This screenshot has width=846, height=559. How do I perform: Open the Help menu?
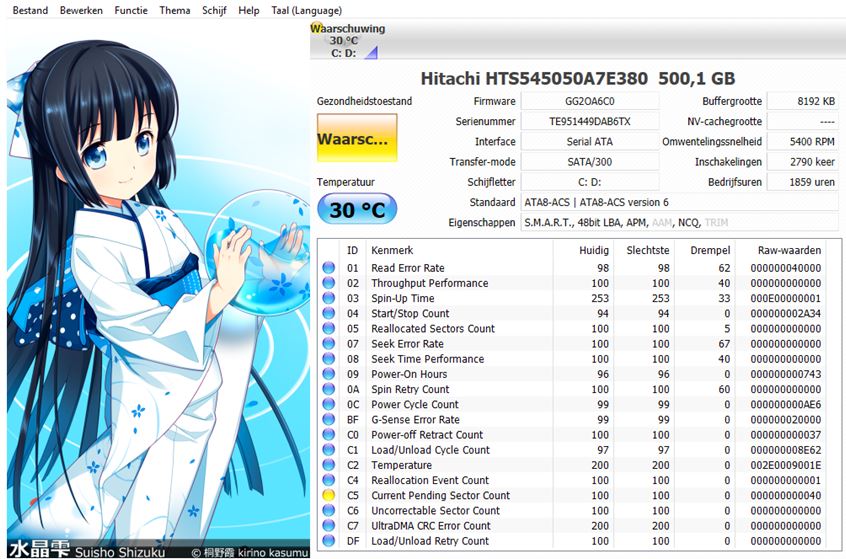click(249, 10)
